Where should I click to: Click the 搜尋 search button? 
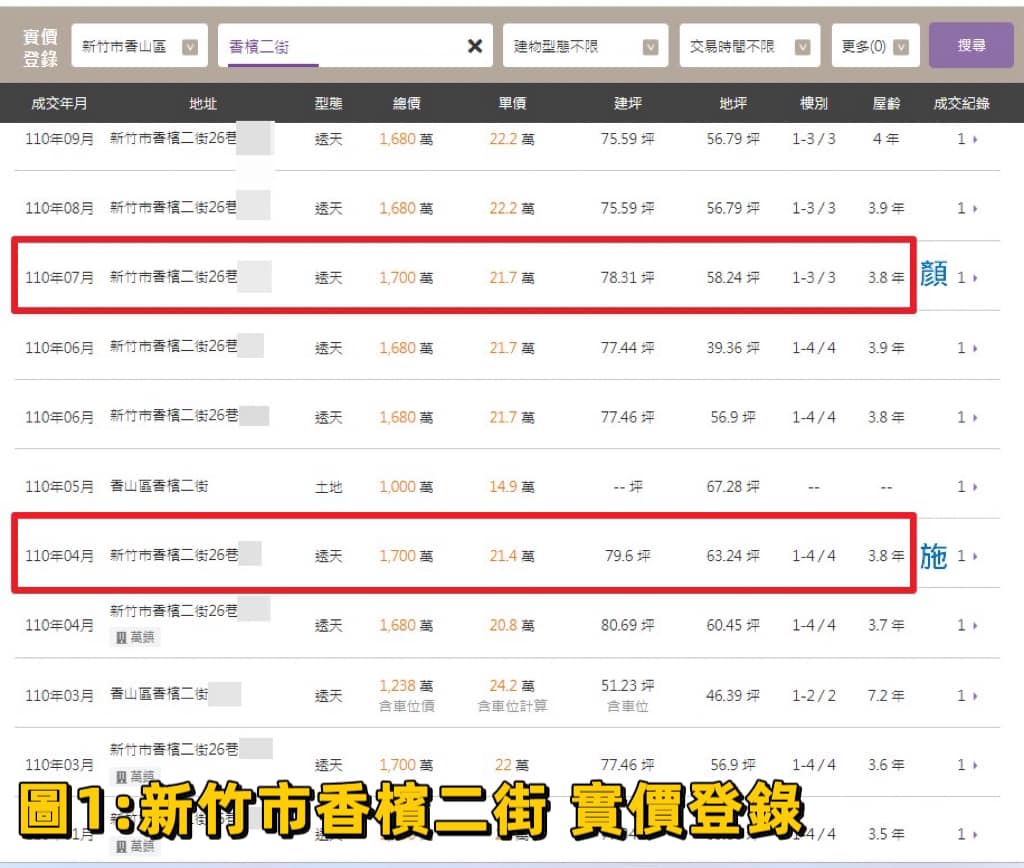[x=971, y=45]
